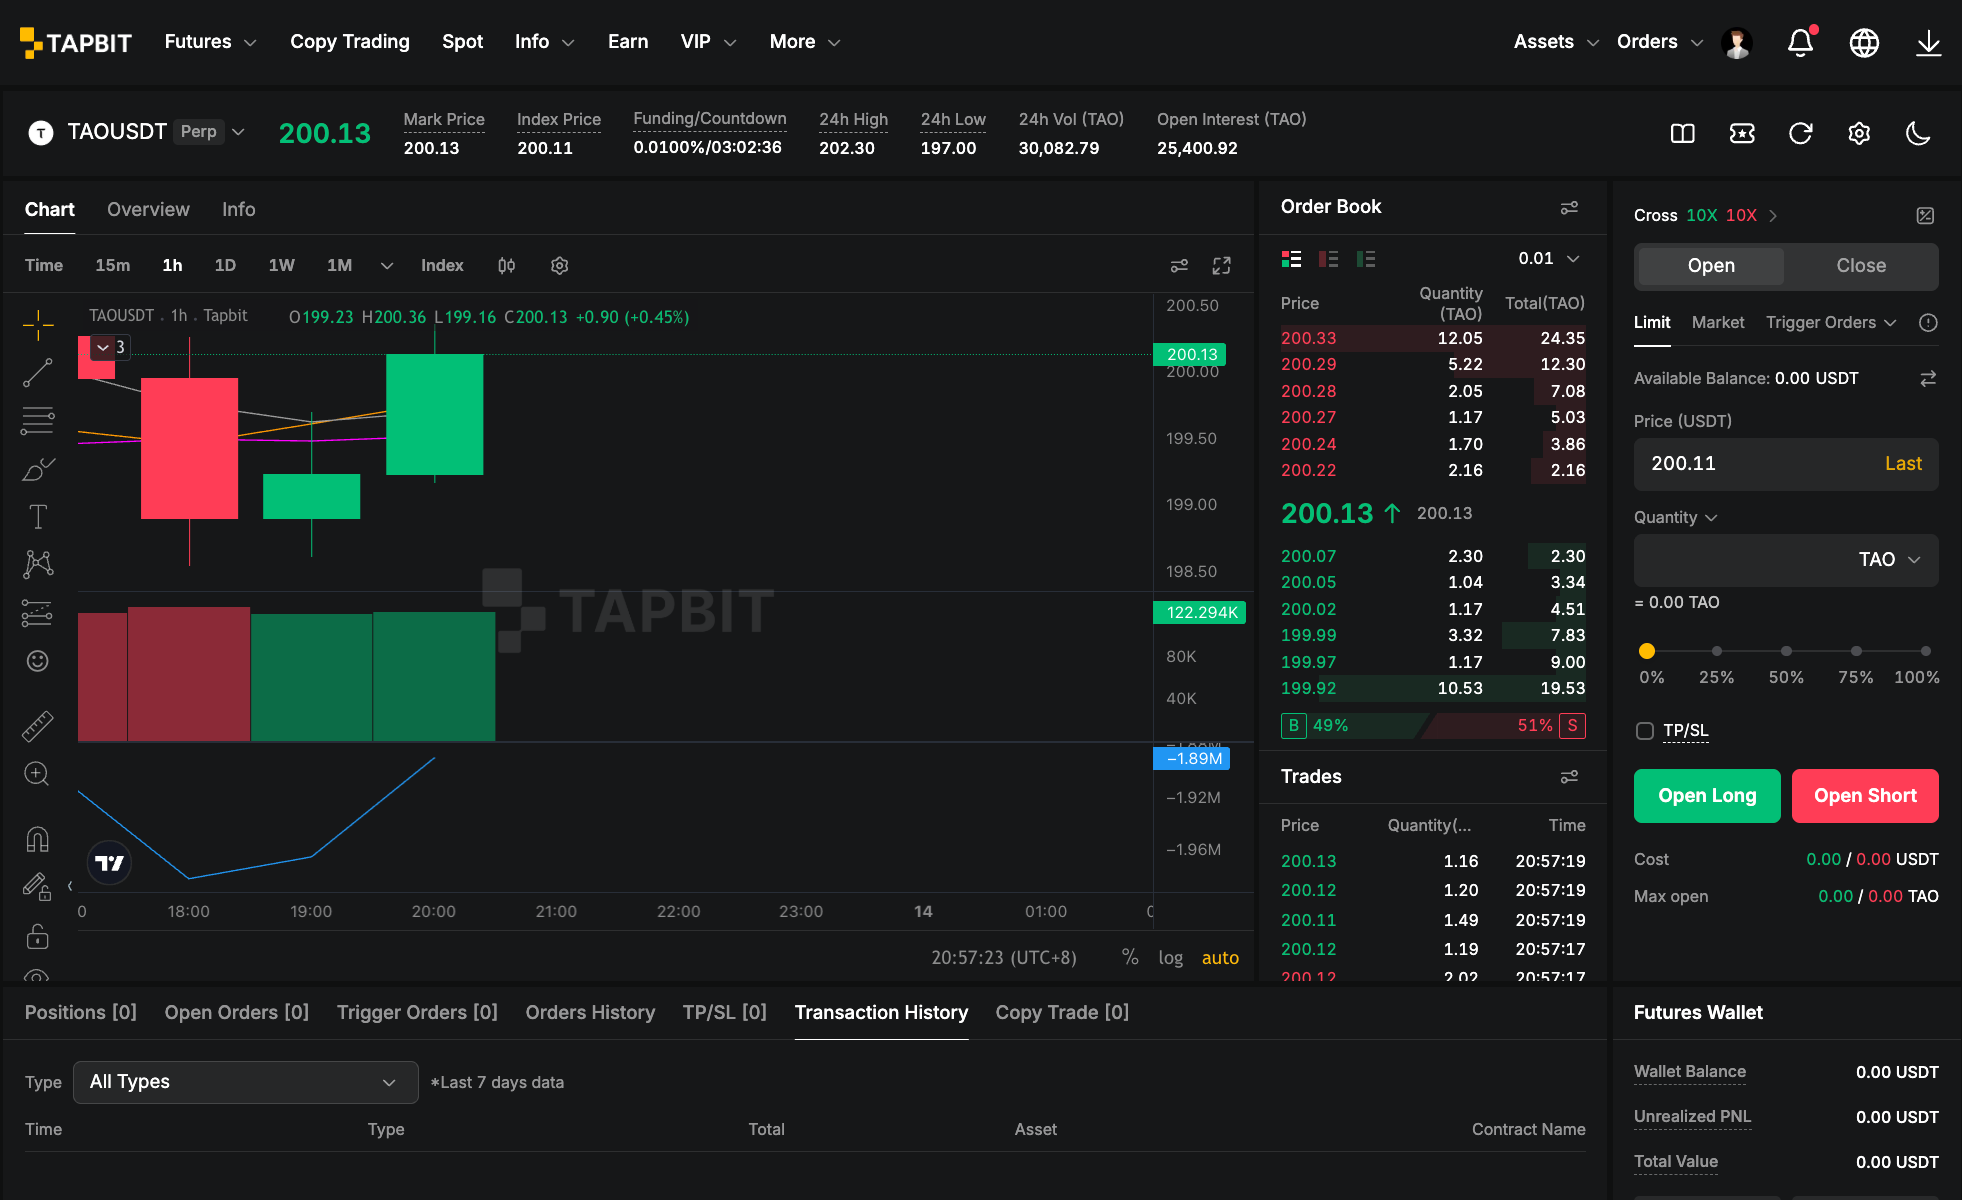Open order book 0.01 precision dropdown
1962x1200 pixels.
point(1549,258)
